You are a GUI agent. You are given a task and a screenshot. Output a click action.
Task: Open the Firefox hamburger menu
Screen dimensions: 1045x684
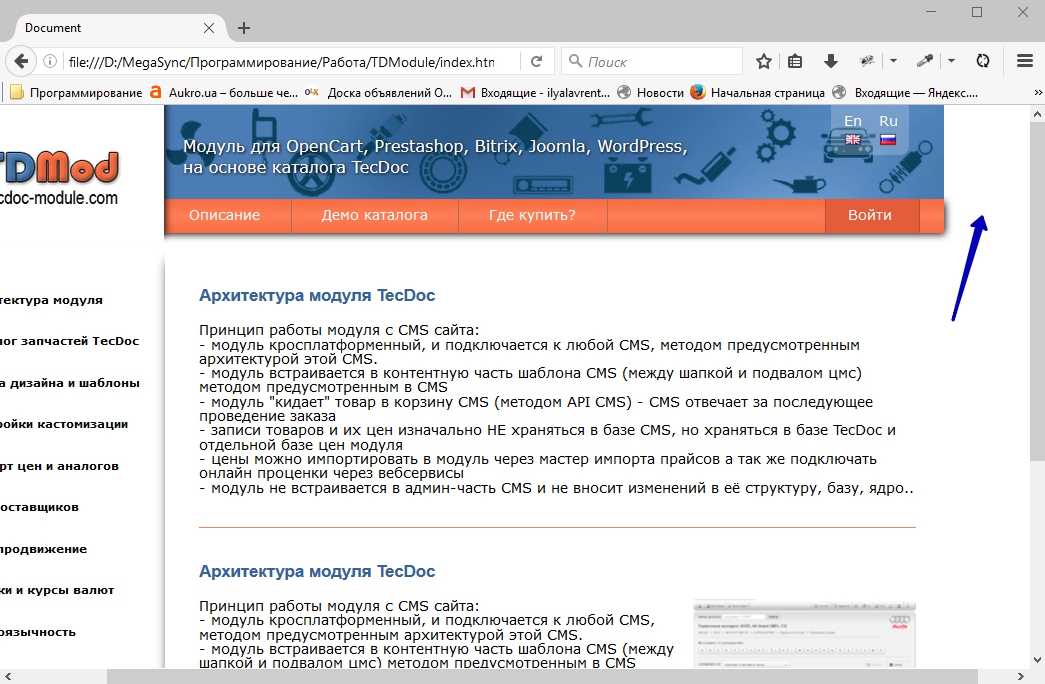click(x=1024, y=61)
